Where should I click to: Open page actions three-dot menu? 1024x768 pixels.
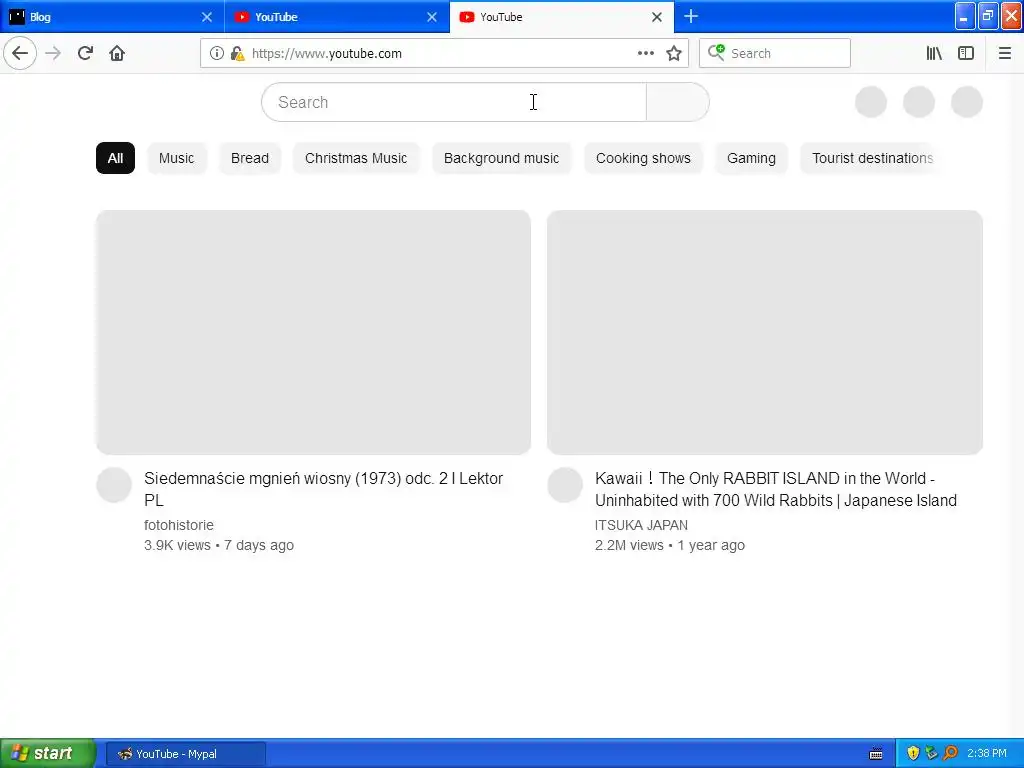click(645, 53)
